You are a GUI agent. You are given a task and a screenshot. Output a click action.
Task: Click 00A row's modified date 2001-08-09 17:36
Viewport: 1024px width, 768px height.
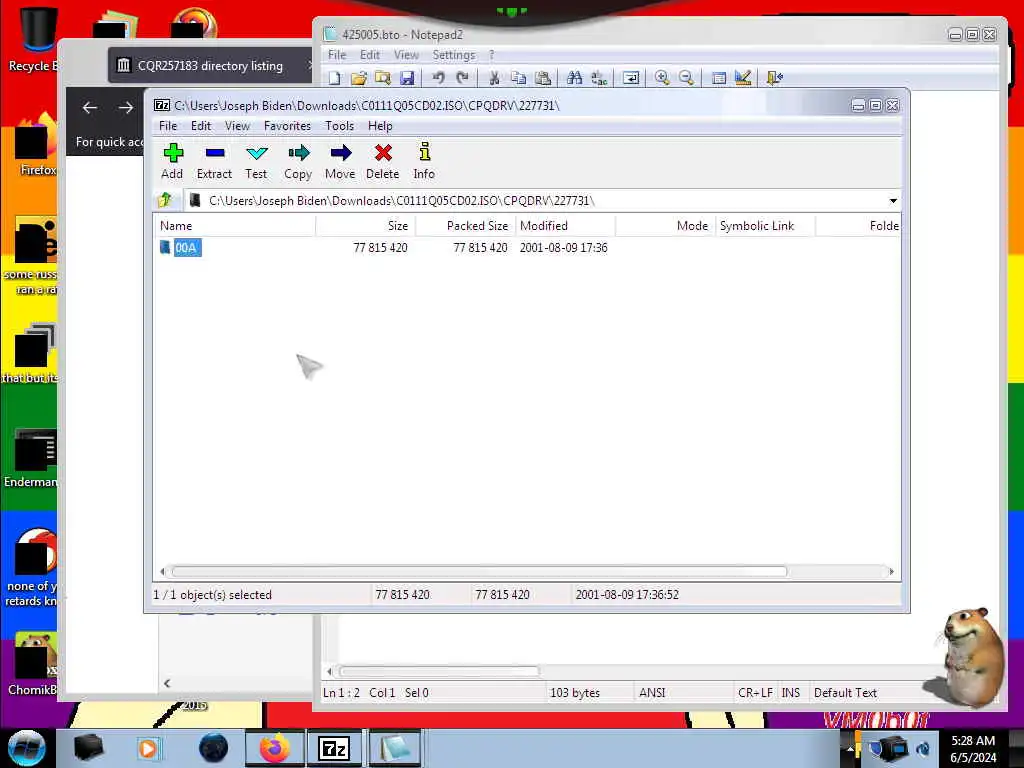(x=564, y=248)
